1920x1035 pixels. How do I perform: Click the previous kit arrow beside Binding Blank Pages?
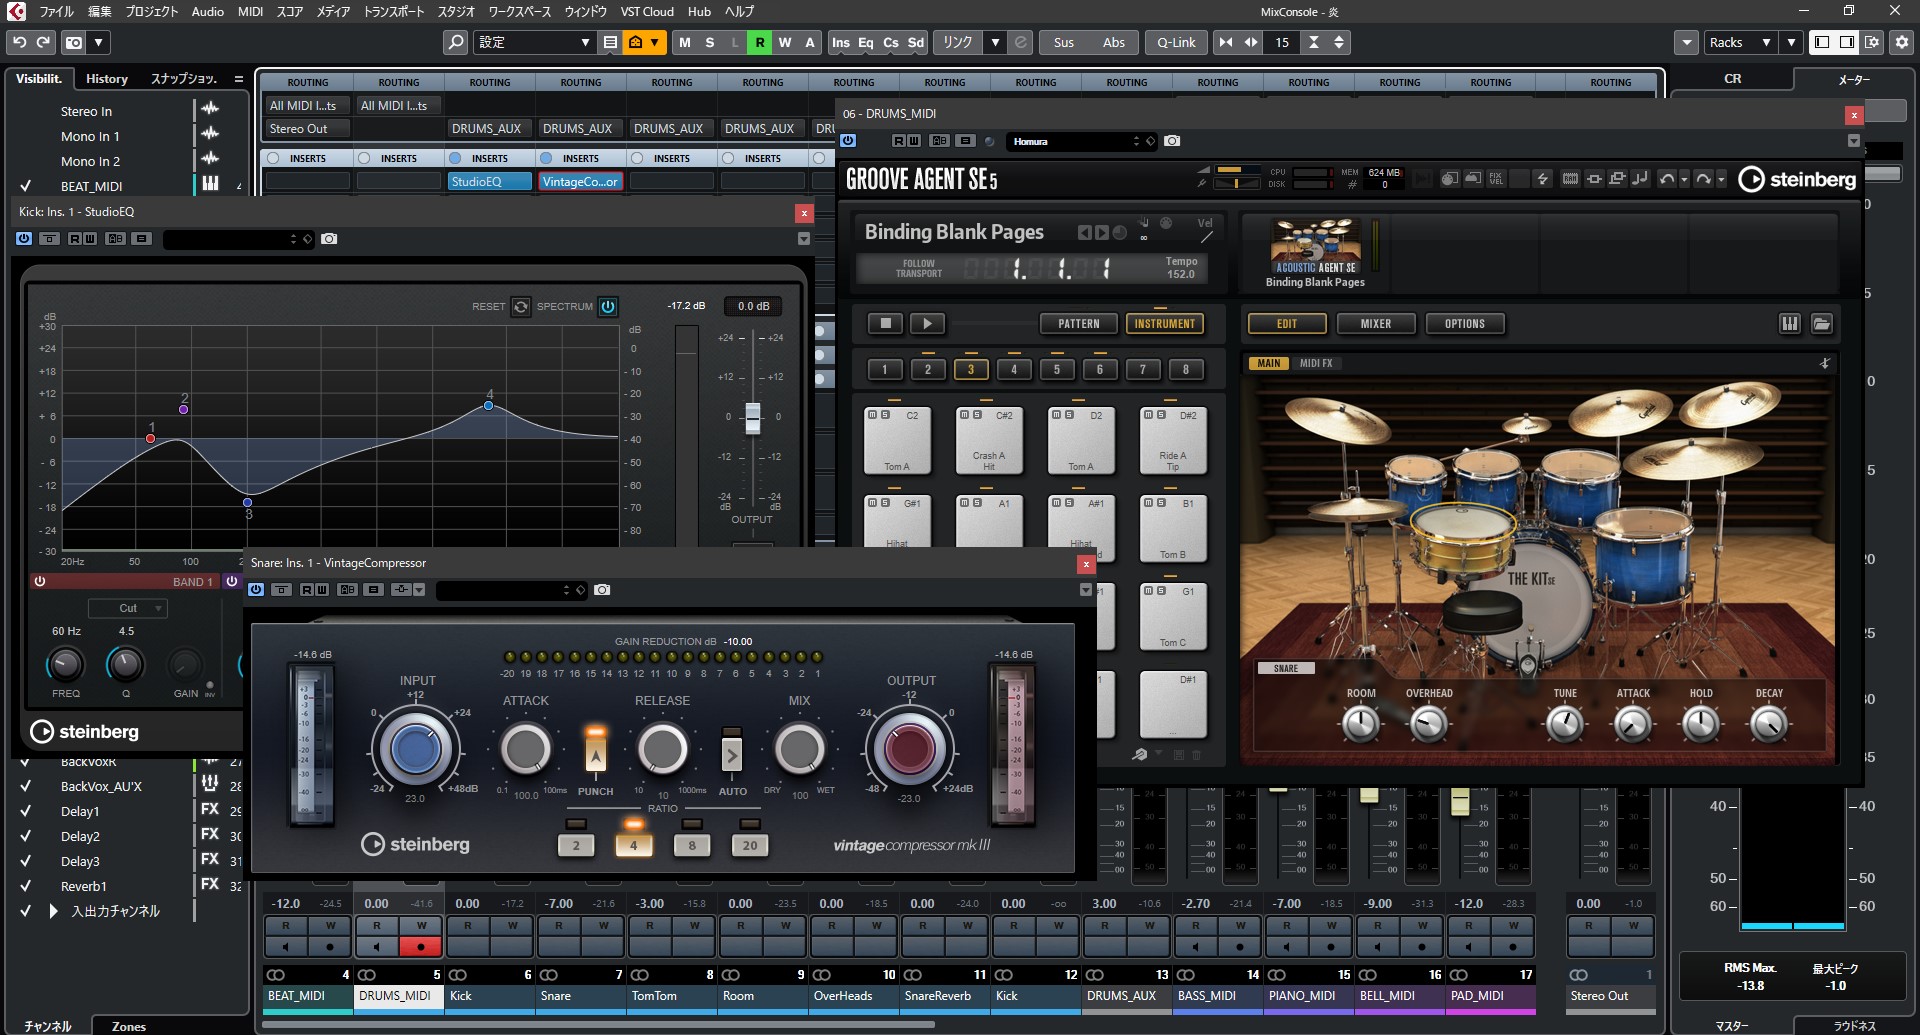pos(1084,232)
